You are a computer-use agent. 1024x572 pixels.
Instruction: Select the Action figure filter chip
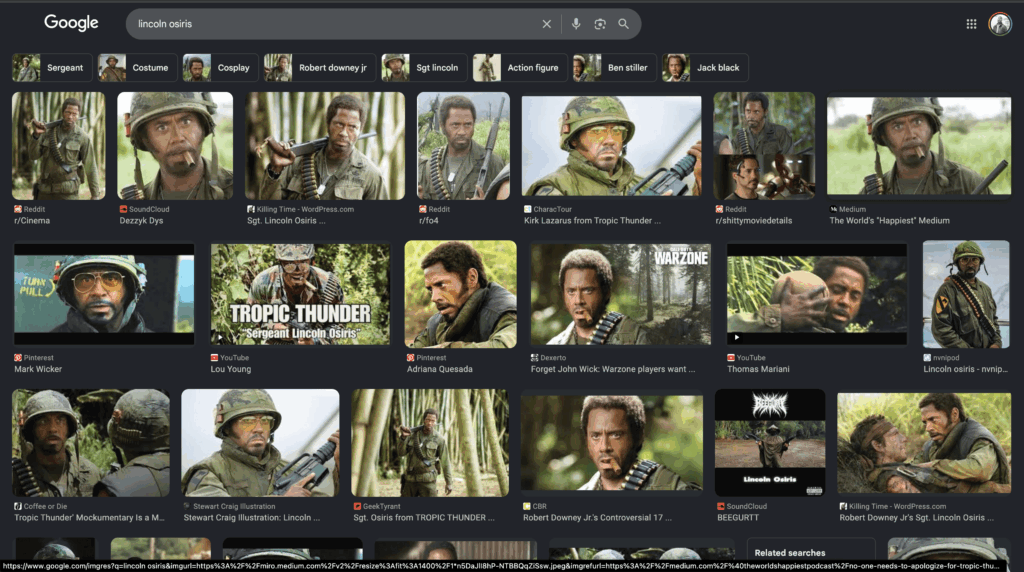coord(520,67)
